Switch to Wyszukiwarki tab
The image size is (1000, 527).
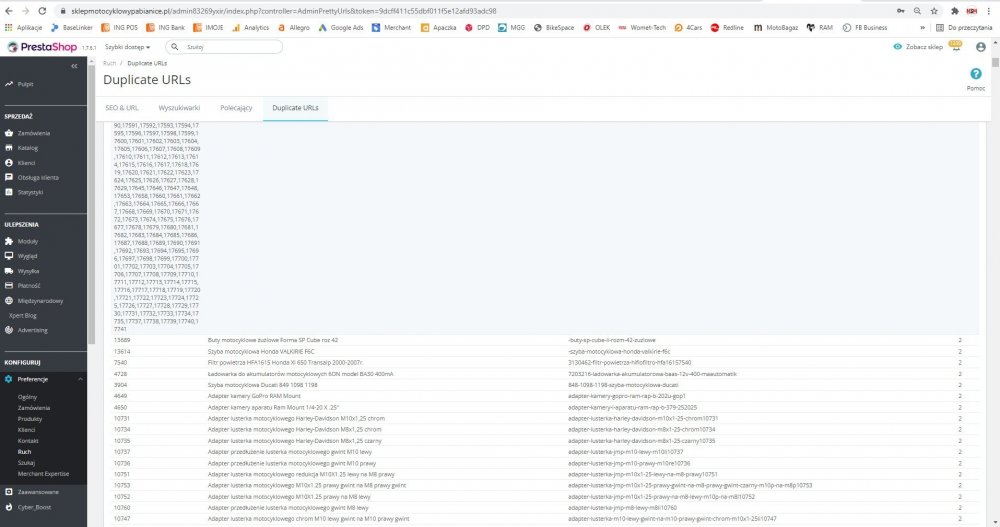point(179,108)
